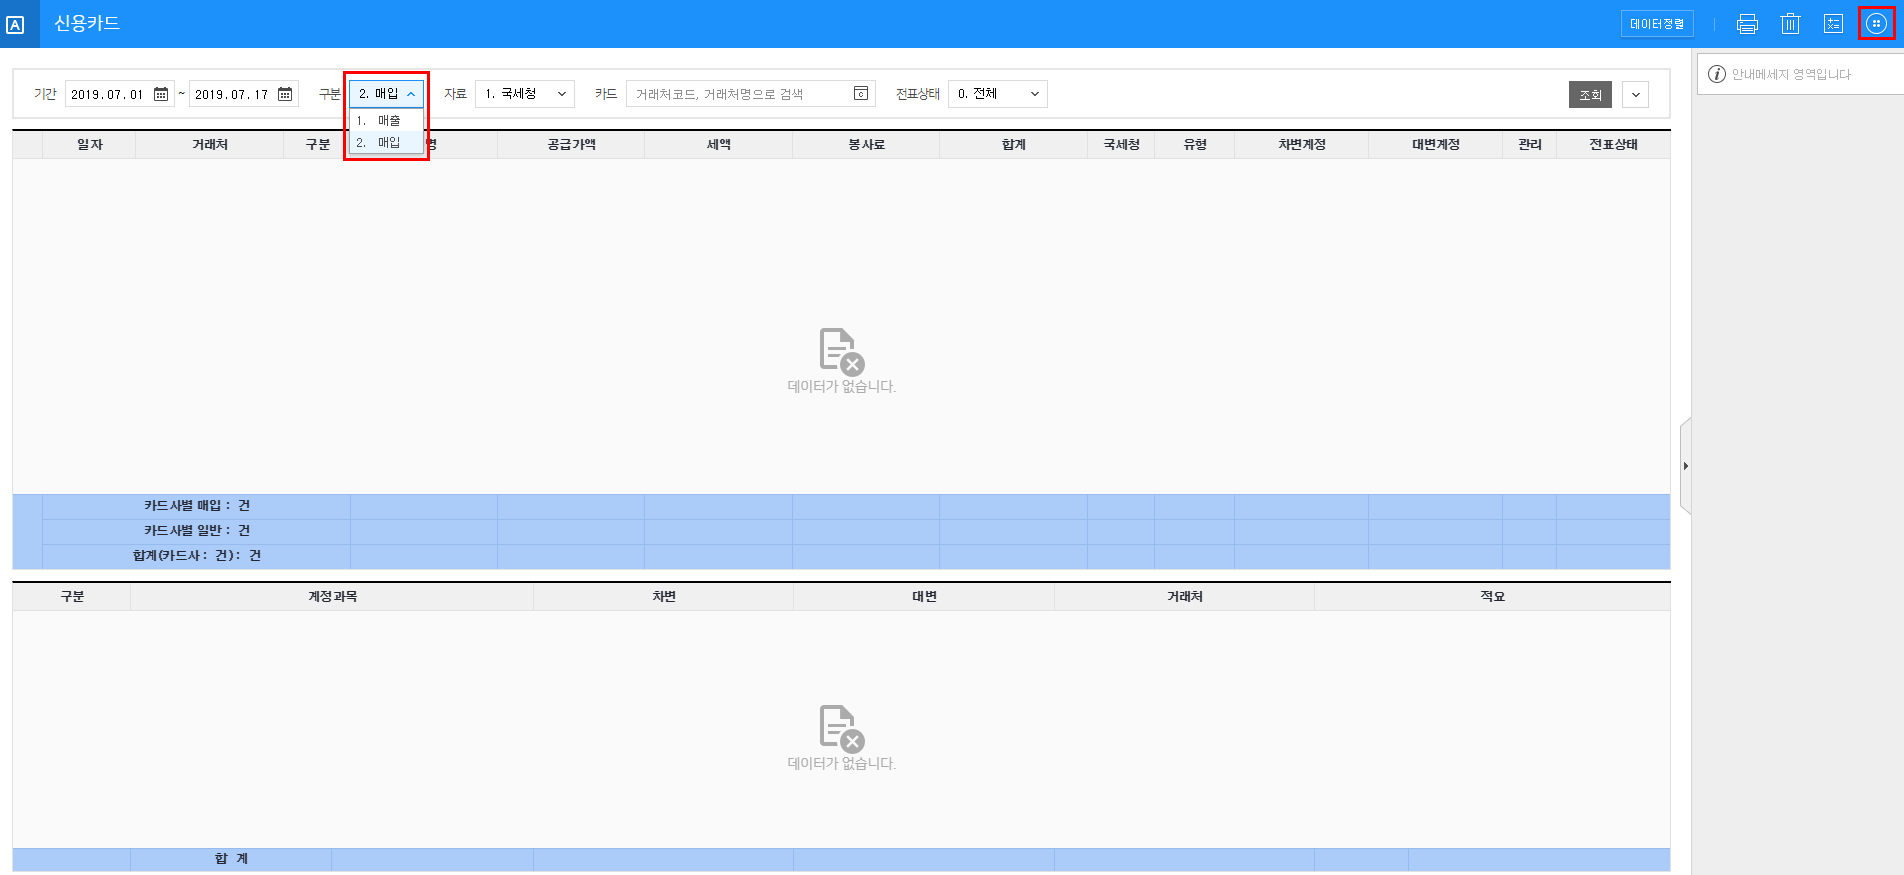Click the circular four-dot menu icon

pos(1876,24)
